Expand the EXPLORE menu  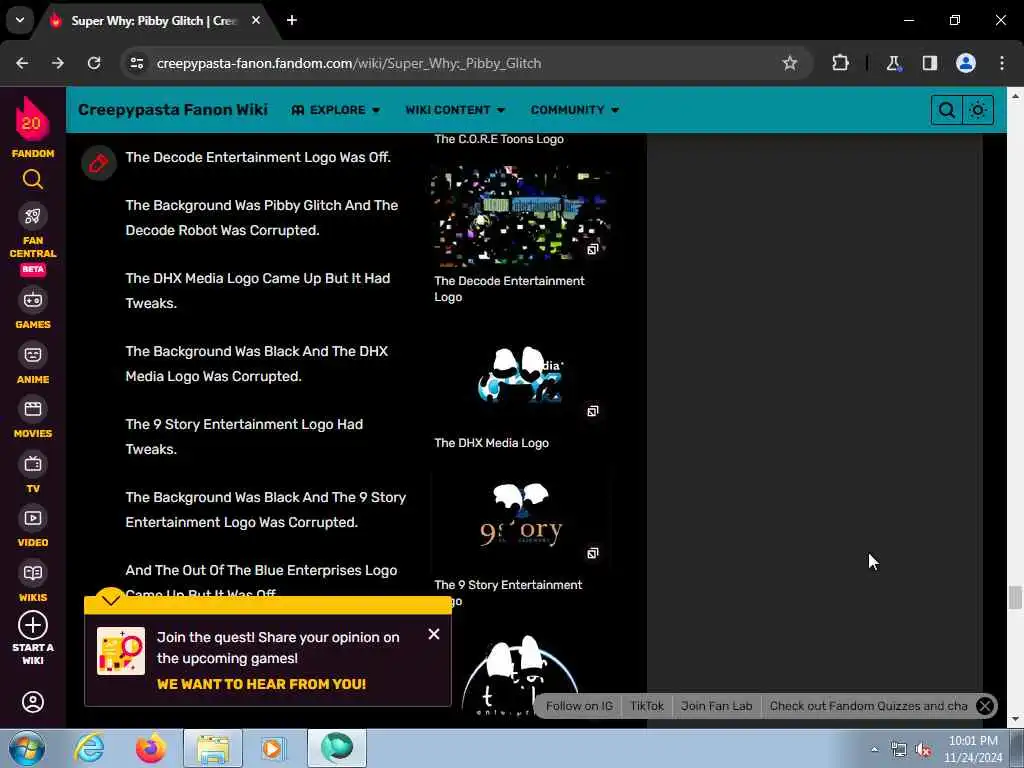(336, 110)
